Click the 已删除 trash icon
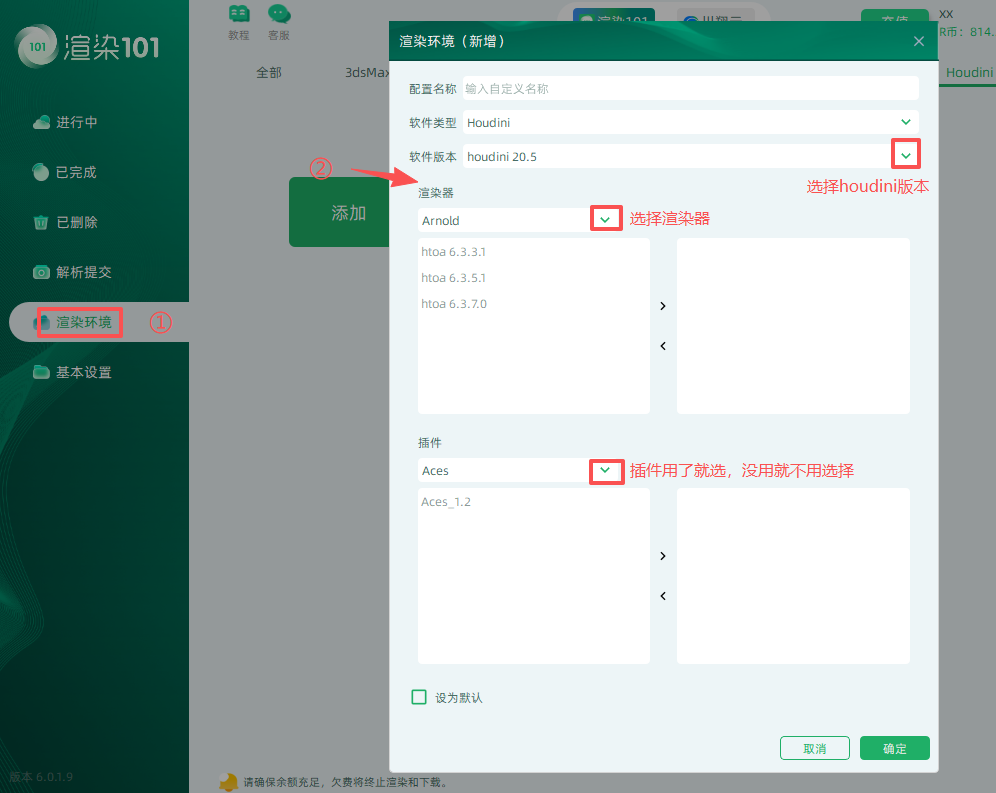996x793 pixels. tap(41, 222)
